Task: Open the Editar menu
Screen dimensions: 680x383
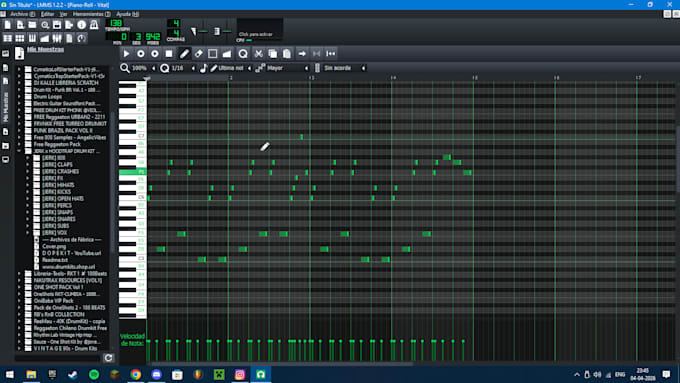Action: point(47,14)
